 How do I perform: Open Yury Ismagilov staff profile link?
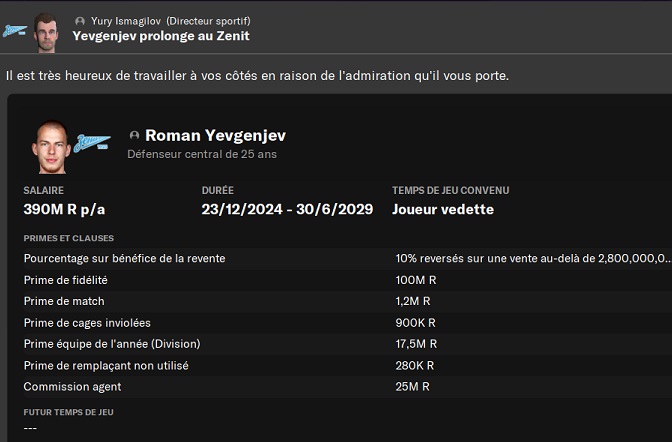[x=126, y=21]
